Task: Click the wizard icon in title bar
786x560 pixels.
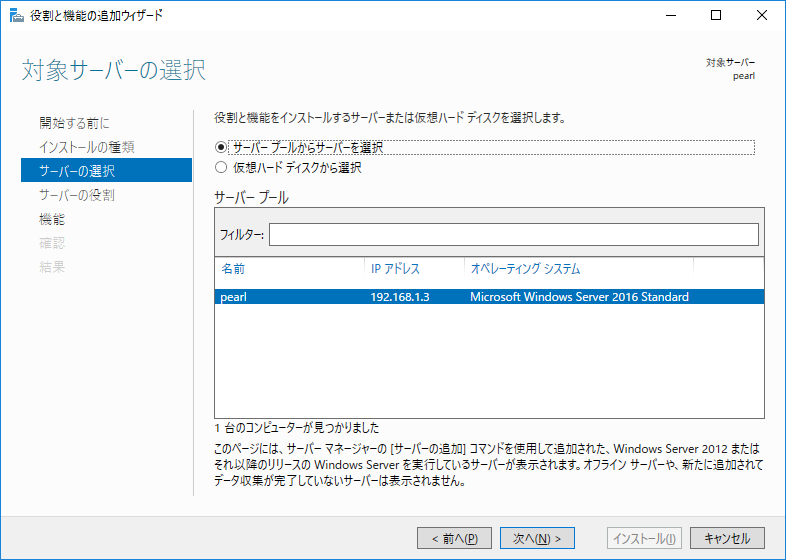Action: tap(16, 16)
